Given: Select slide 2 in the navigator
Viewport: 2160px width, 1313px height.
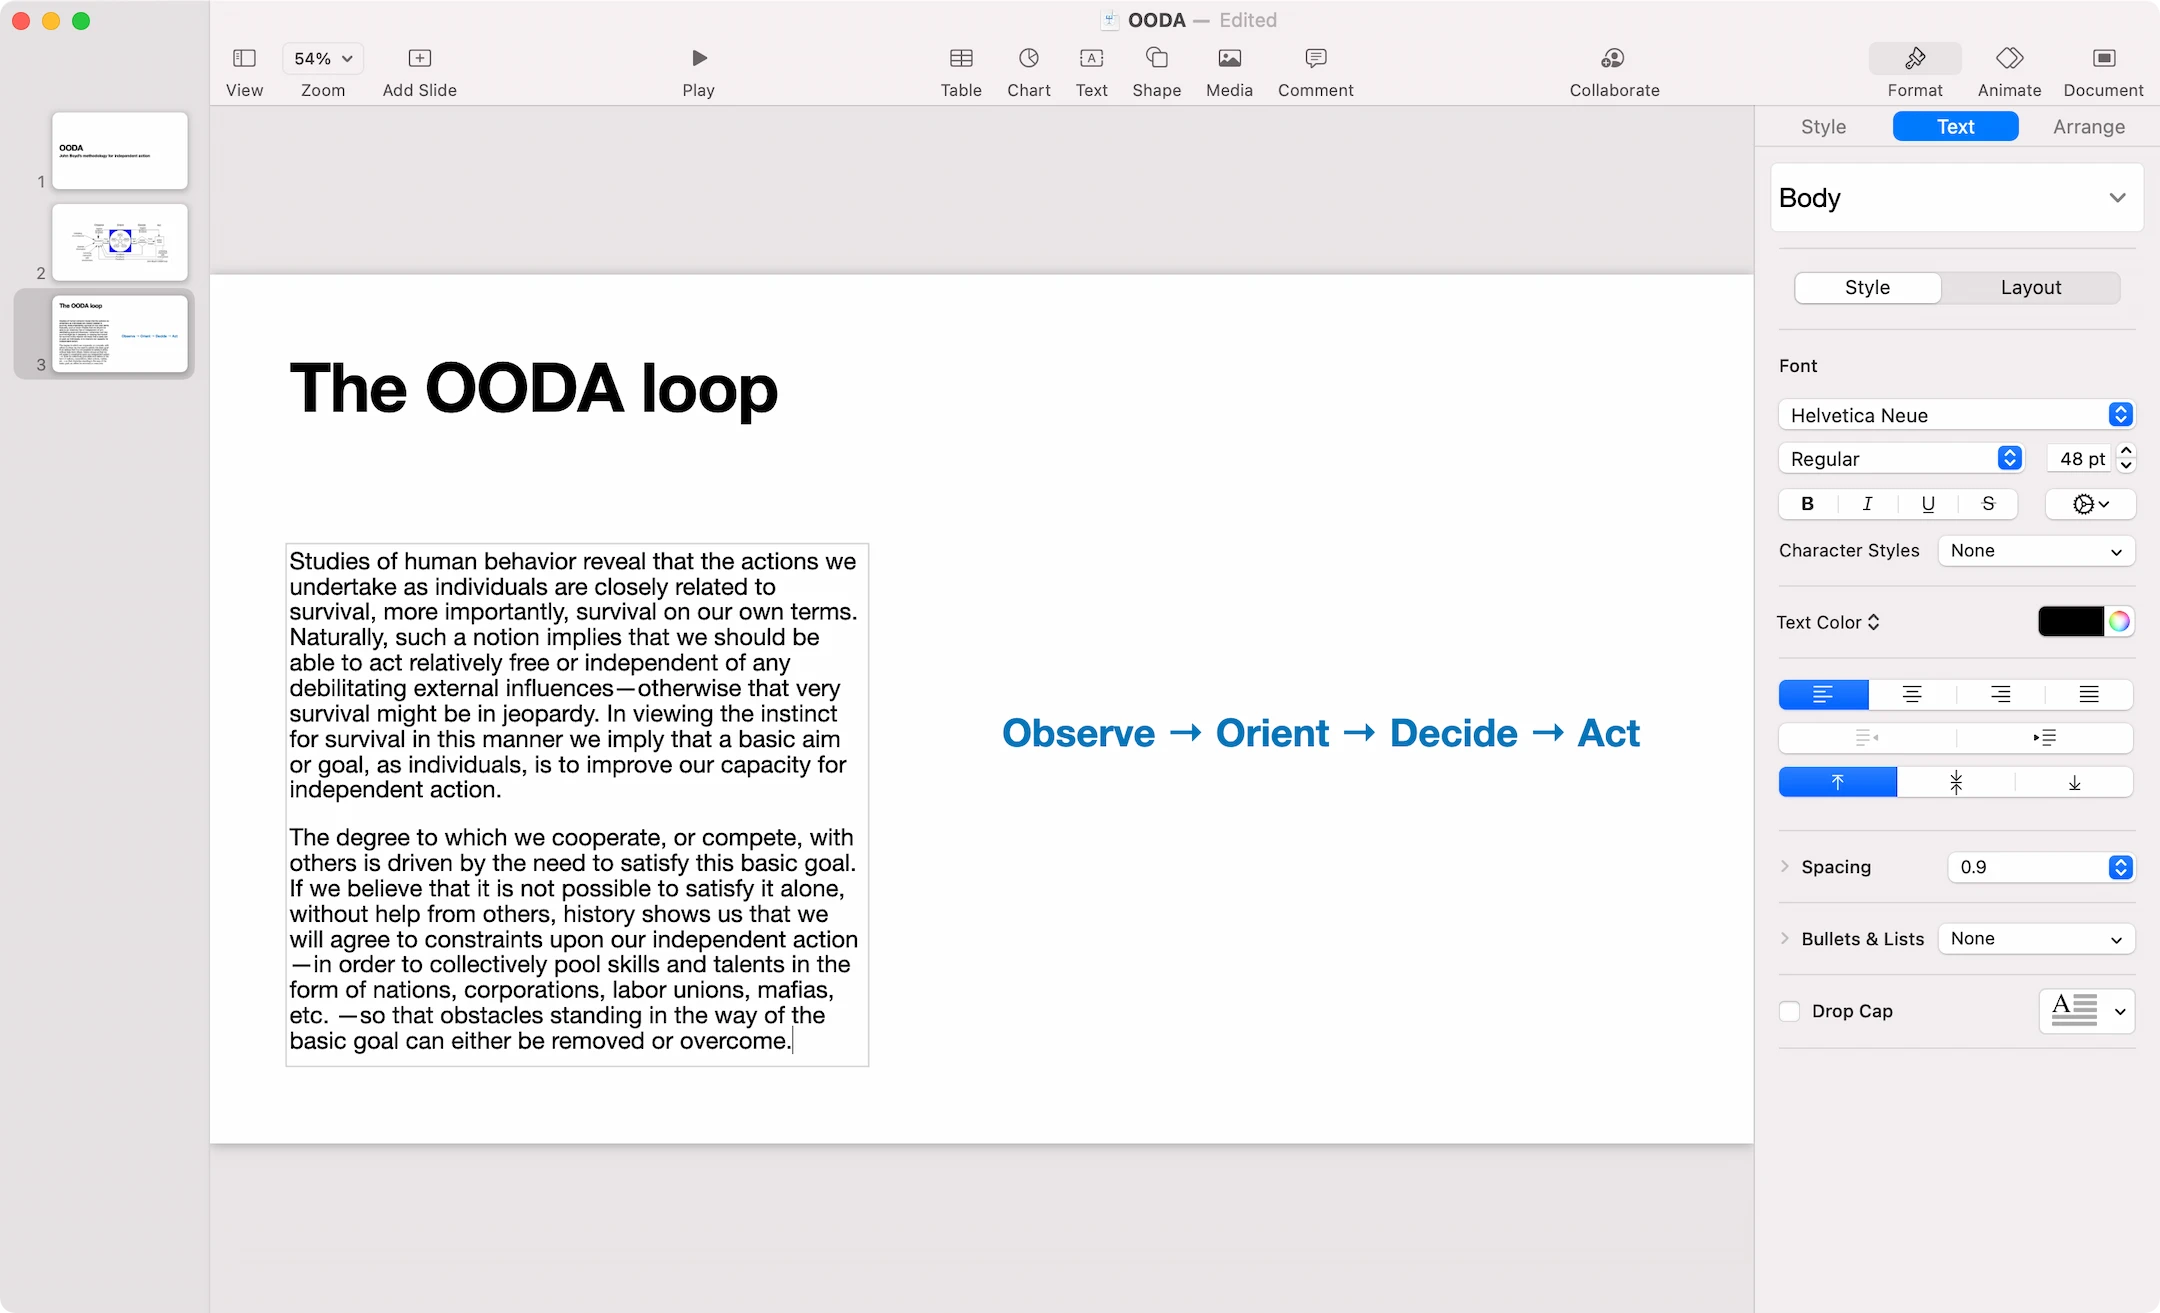Looking at the screenshot, I should tap(119, 241).
